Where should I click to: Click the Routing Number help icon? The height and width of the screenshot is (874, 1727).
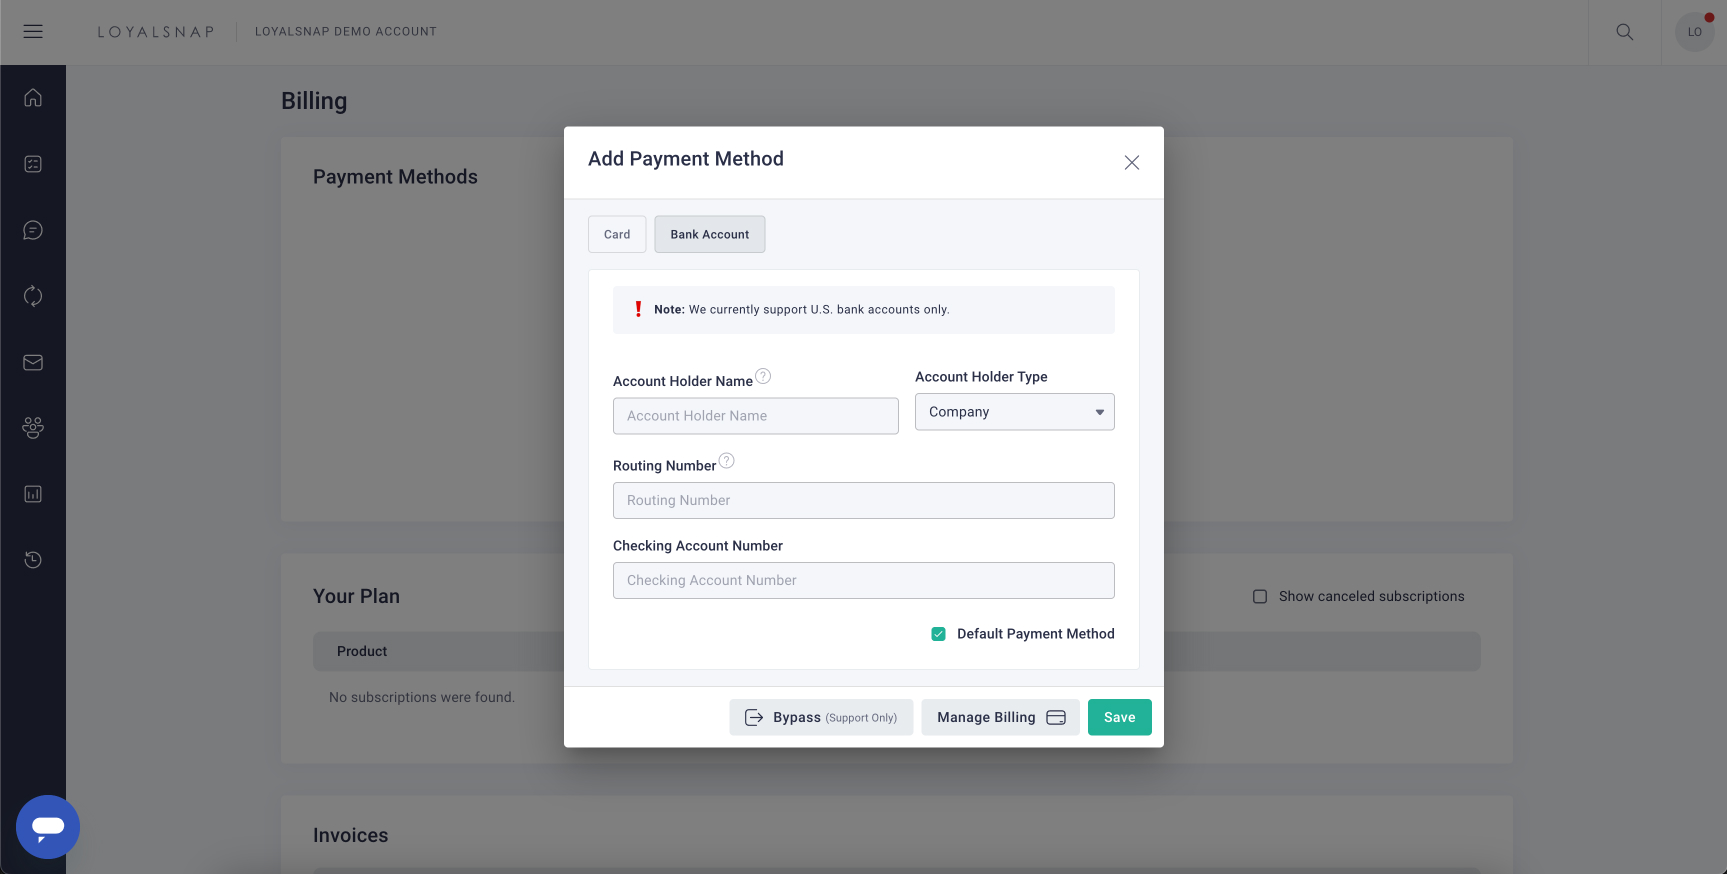pyautogui.click(x=727, y=461)
